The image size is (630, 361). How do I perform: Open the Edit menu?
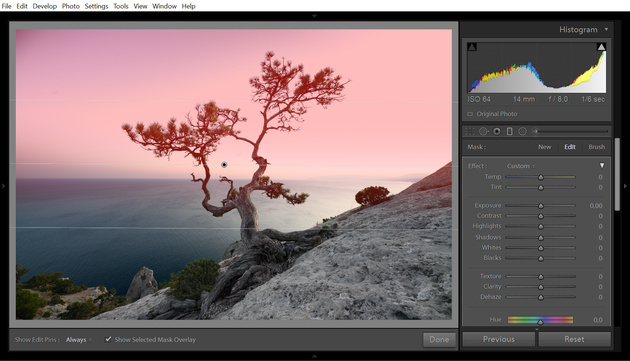coord(22,6)
